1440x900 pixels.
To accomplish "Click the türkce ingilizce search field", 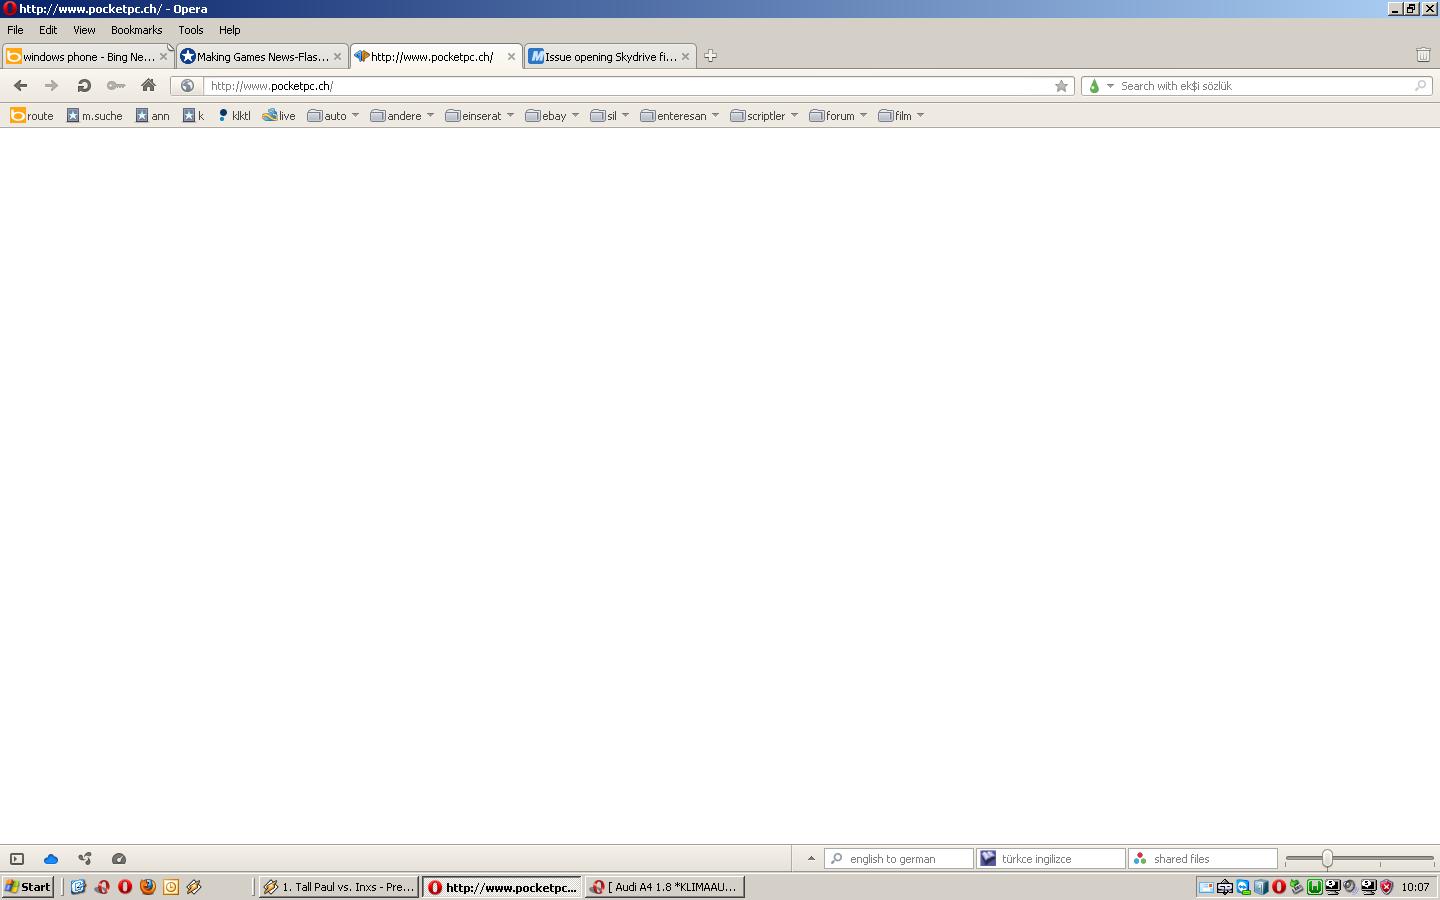I will coord(1051,859).
